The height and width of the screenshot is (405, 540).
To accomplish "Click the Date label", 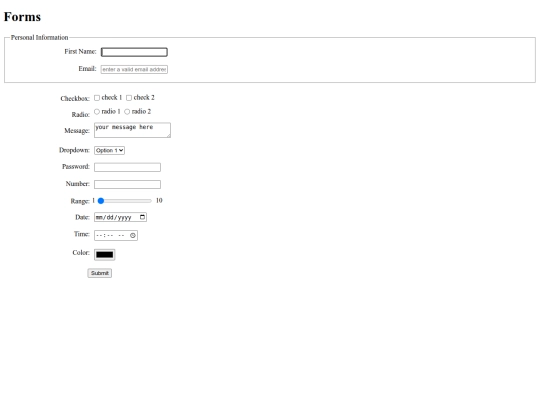I will click(82, 217).
